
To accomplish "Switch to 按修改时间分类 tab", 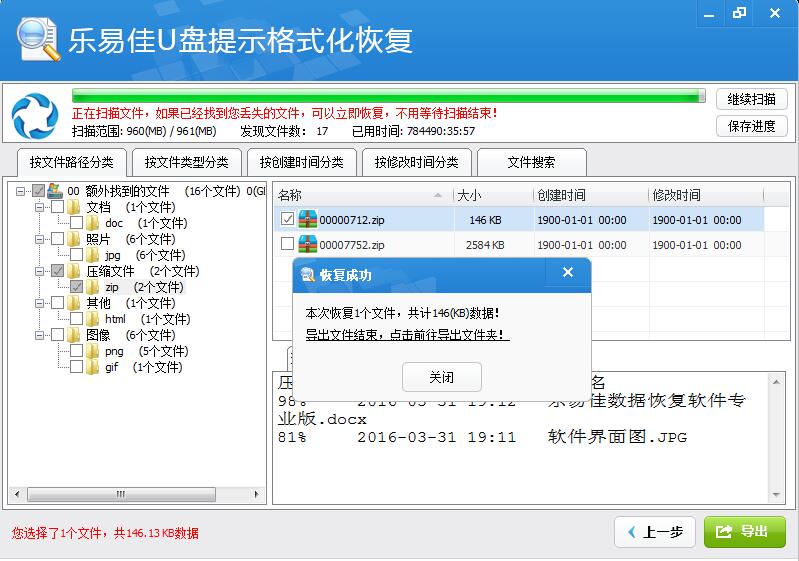I will tap(417, 163).
